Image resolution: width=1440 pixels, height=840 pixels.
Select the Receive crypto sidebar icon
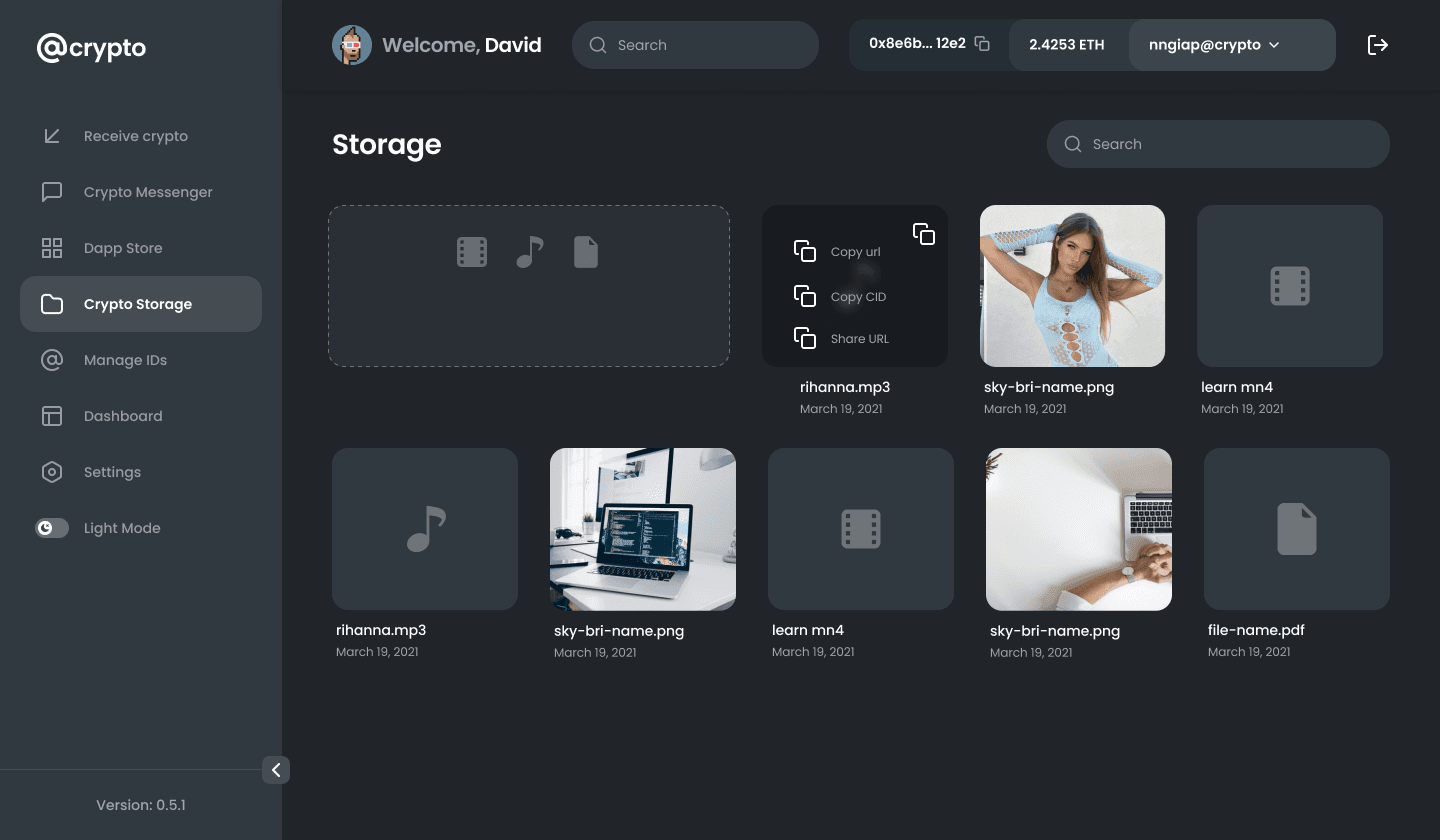coord(52,136)
